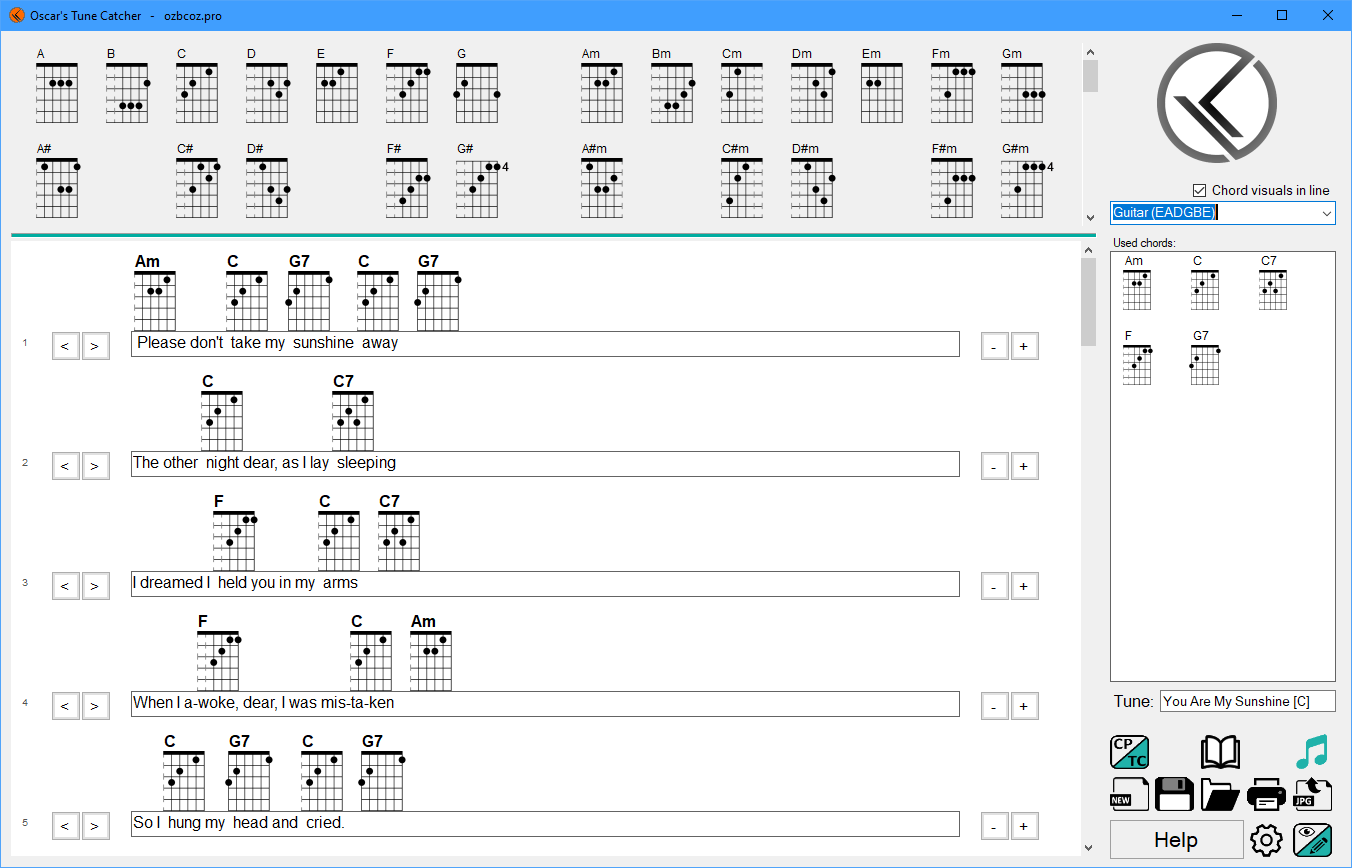The width and height of the screenshot is (1352, 868).
Task: Open a tune with folder icon
Action: click(1220, 794)
